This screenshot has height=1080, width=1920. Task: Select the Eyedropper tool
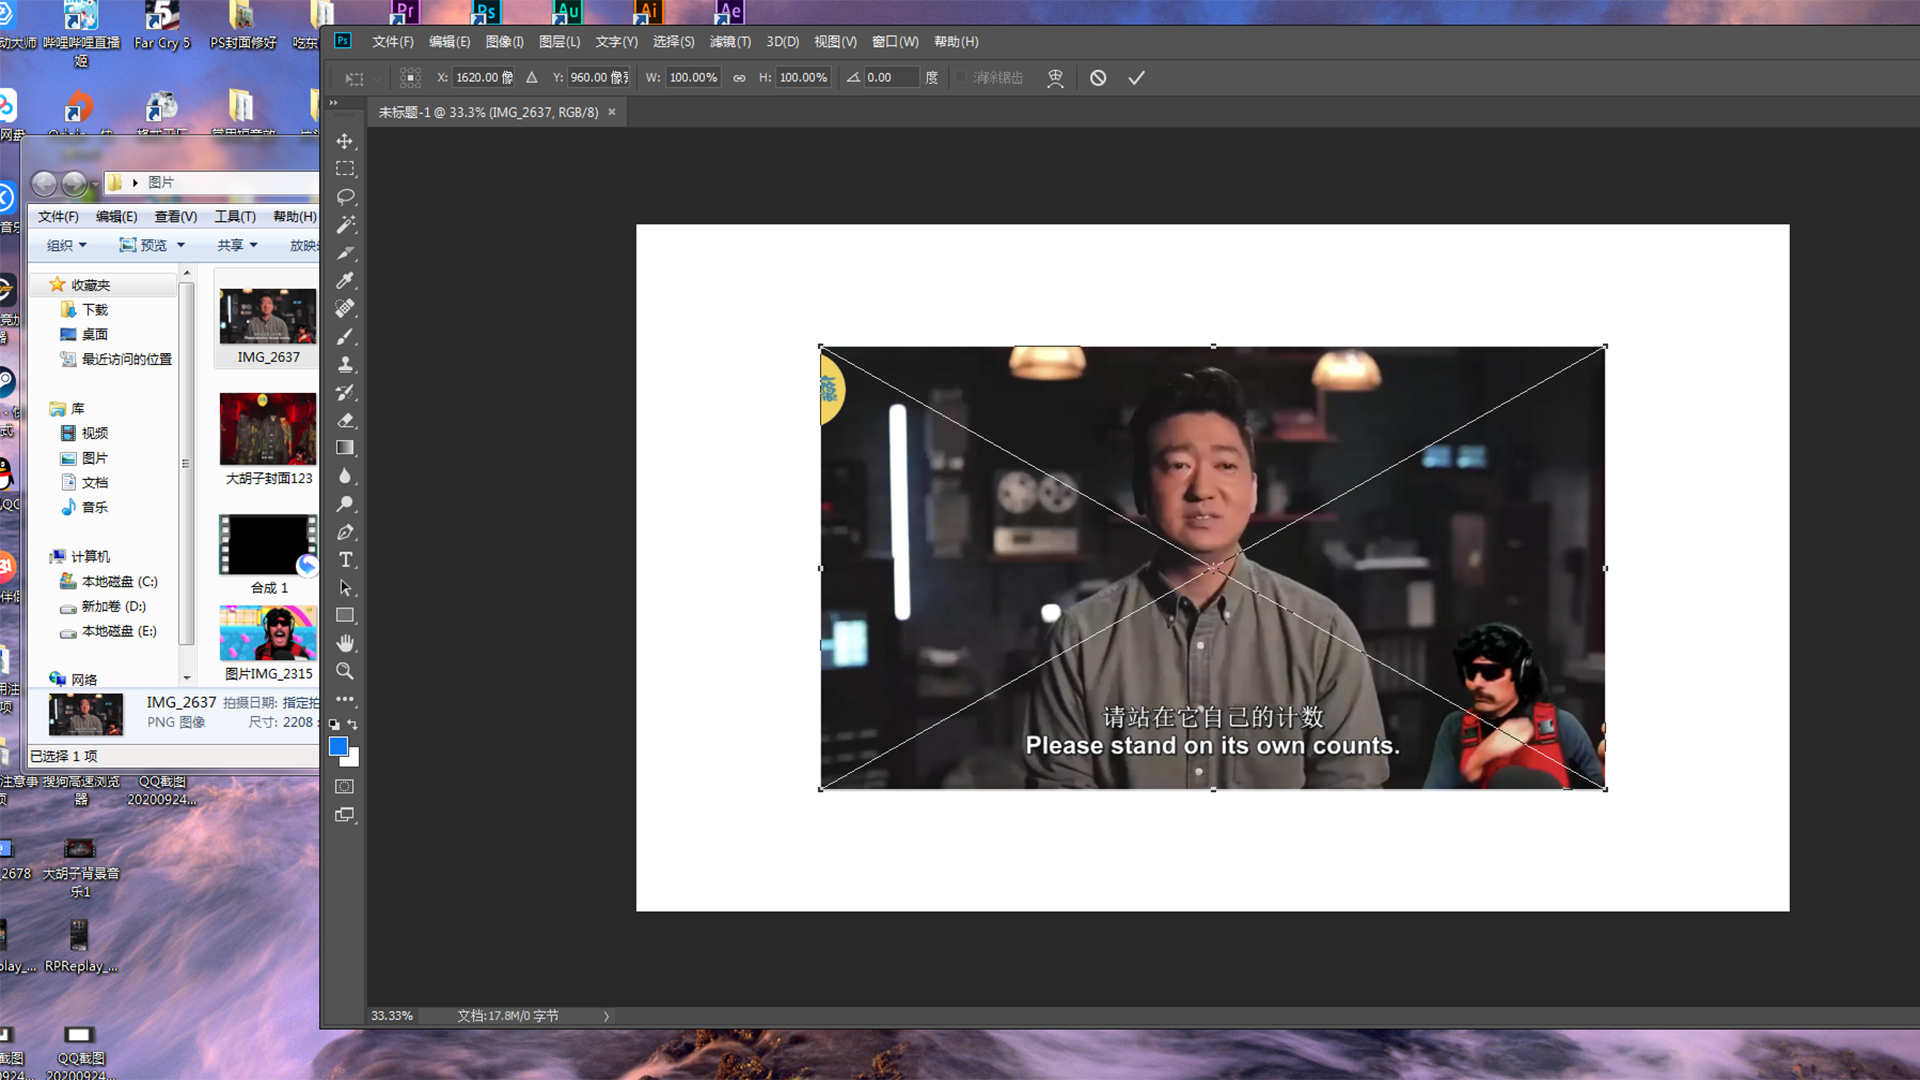345,281
